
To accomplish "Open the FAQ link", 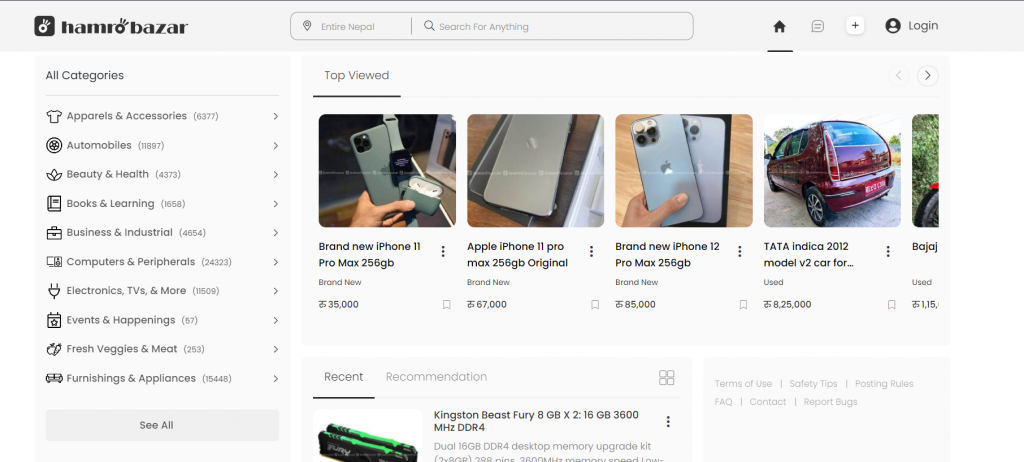I will (724, 402).
